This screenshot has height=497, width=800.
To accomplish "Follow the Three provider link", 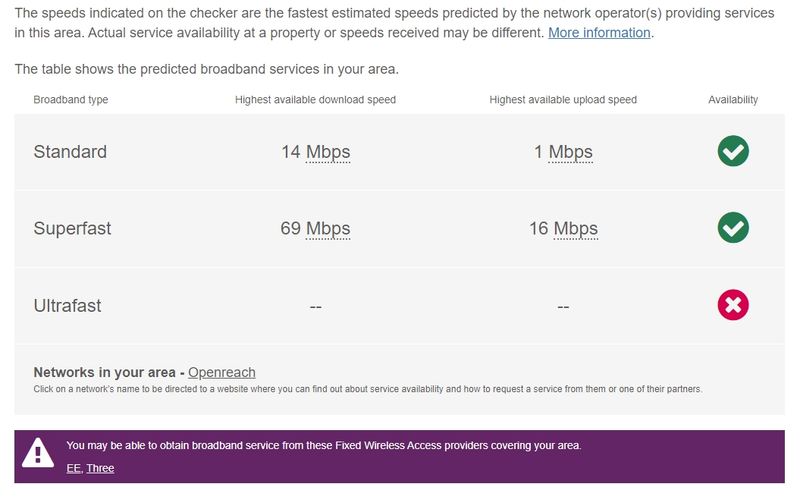I will coord(100,468).
